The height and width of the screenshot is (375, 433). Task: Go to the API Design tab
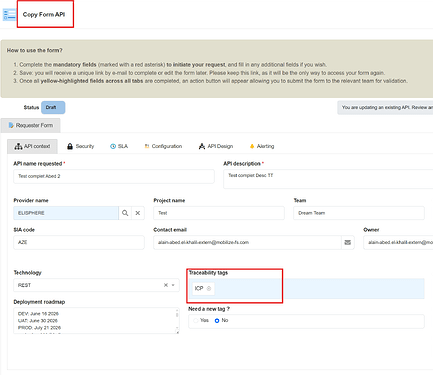point(216,146)
